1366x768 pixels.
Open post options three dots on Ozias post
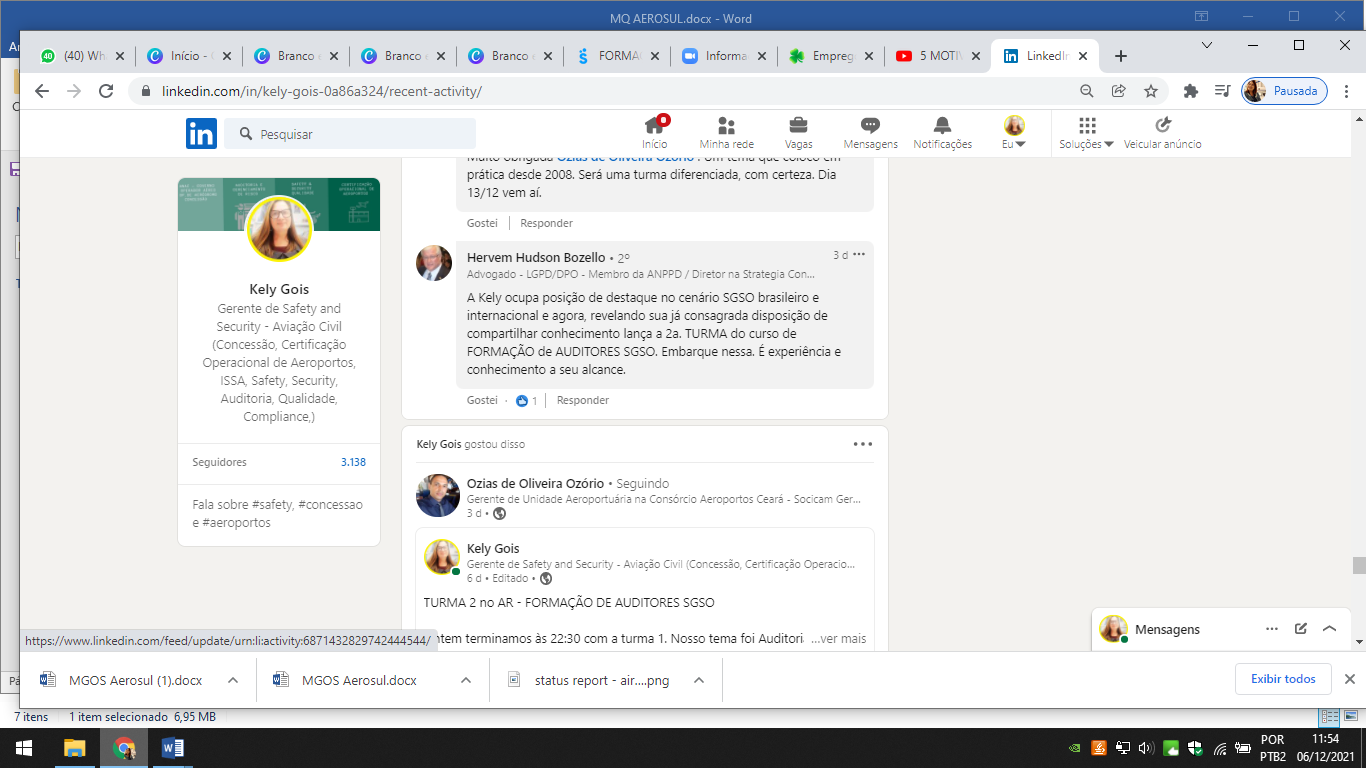[x=862, y=444]
